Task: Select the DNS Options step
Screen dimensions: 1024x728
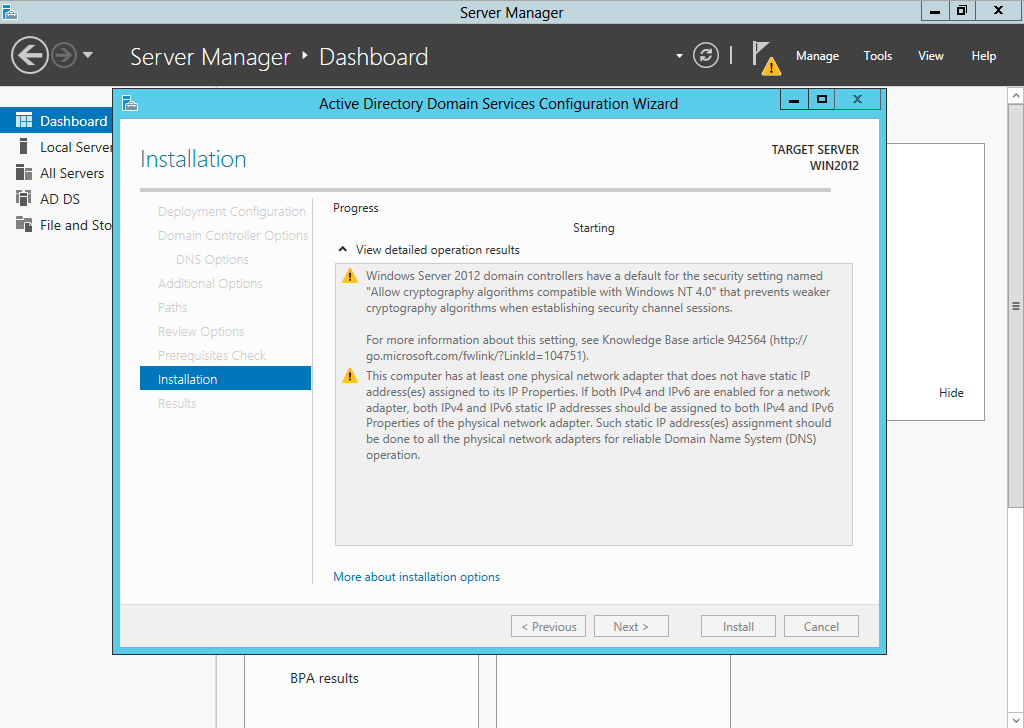Action: pyautogui.click(x=212, y=259)
